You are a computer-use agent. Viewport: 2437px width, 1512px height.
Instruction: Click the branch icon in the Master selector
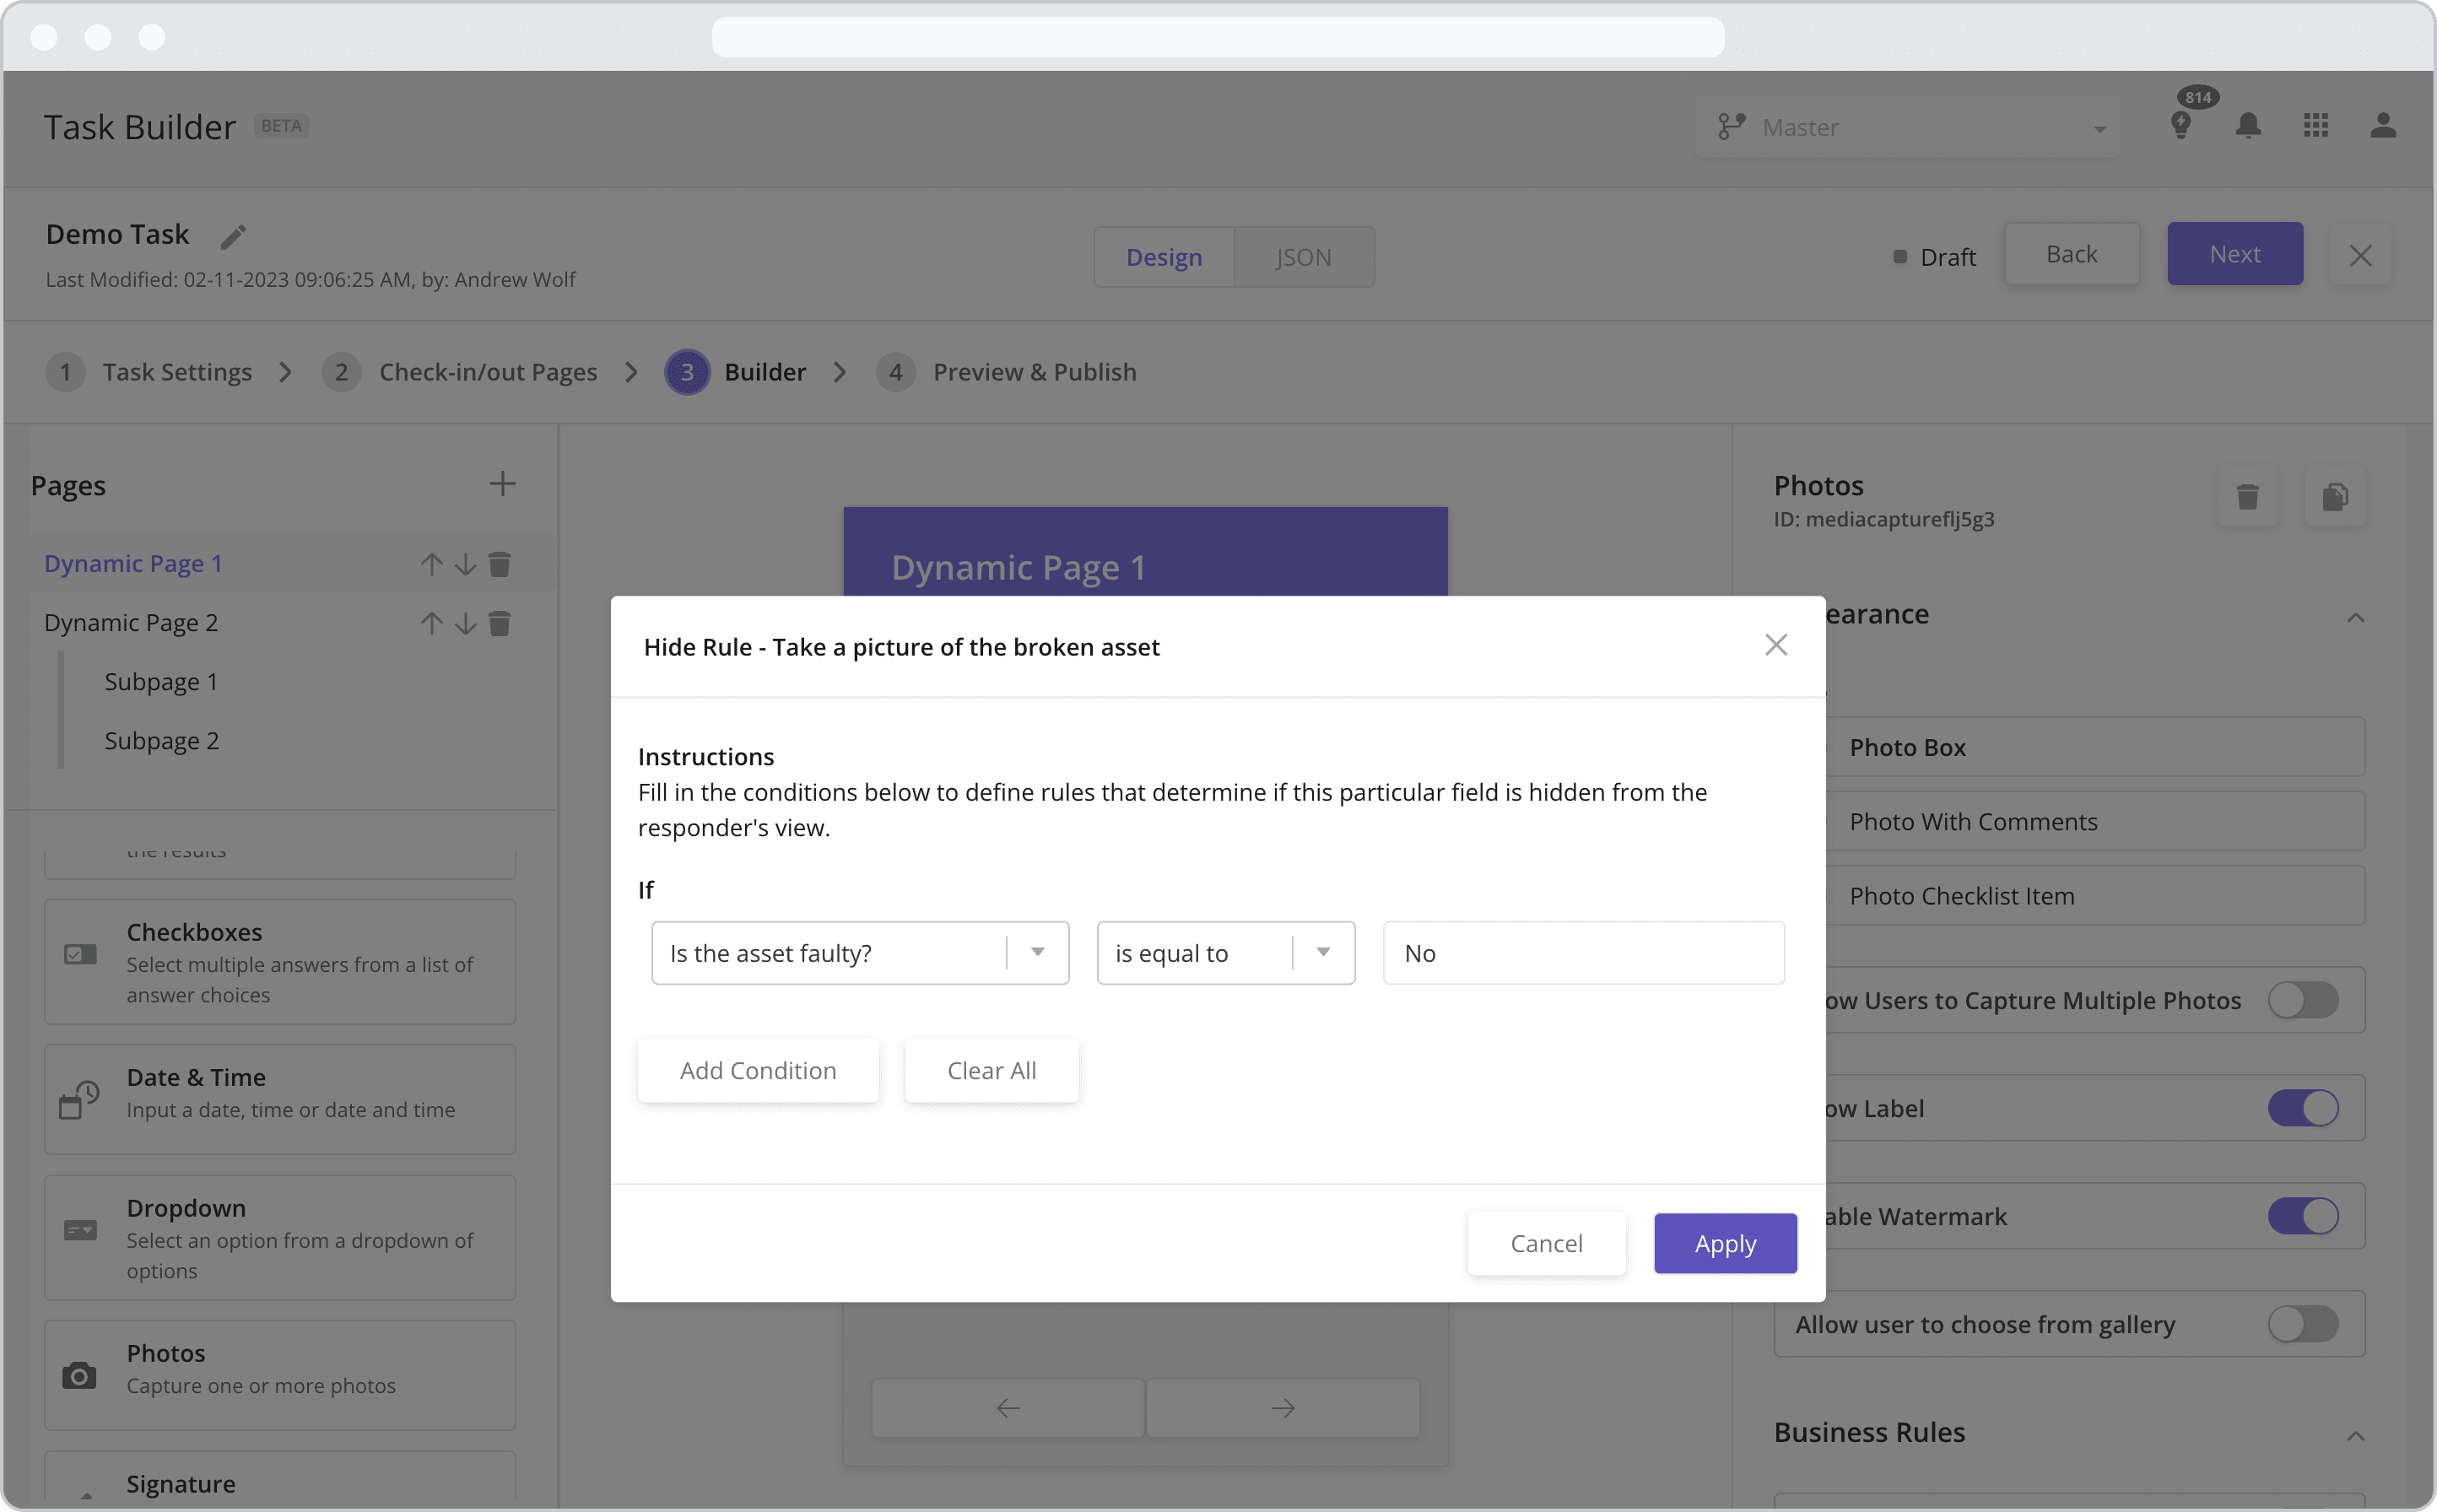click(1731, 127)
